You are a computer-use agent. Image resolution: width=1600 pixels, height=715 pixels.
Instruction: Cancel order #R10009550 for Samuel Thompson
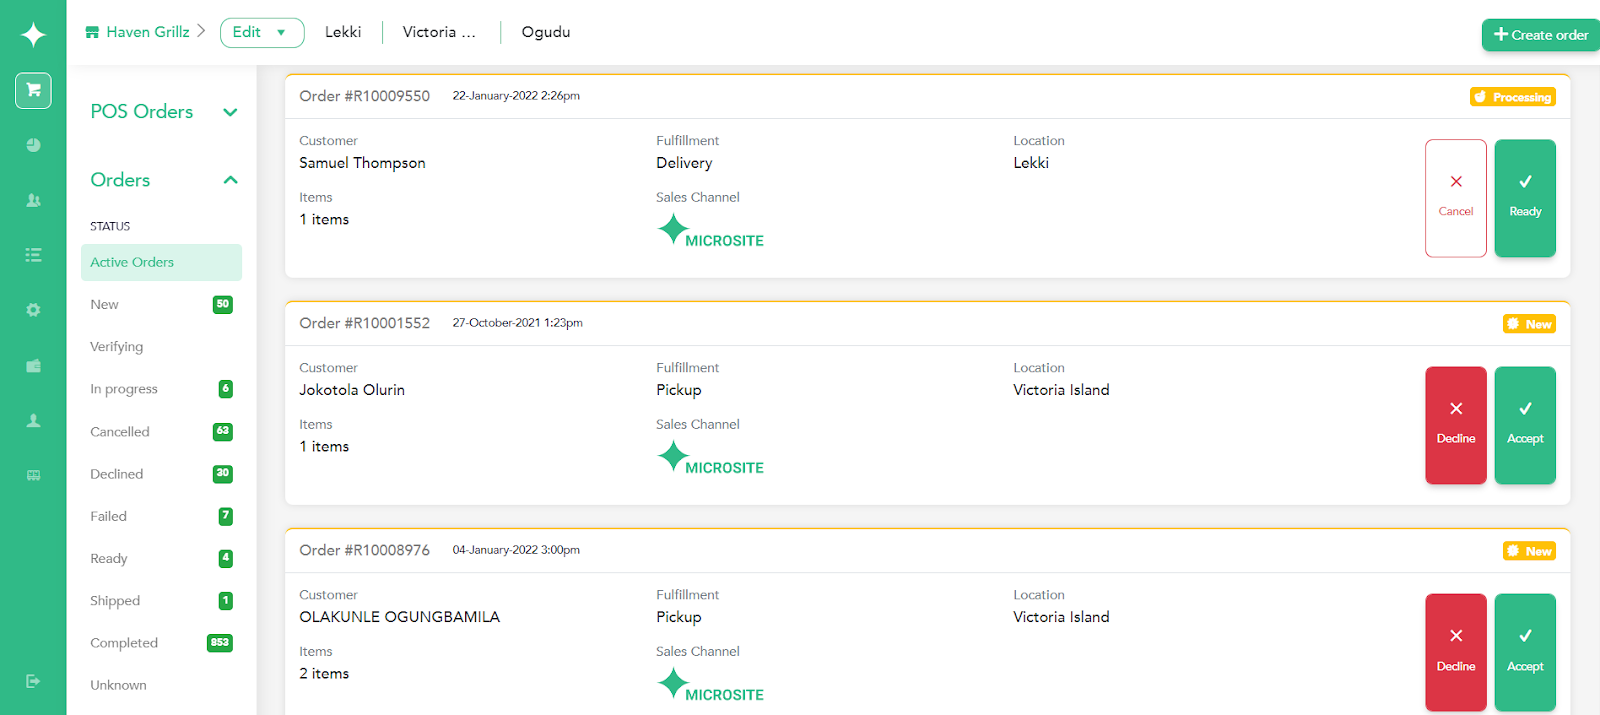point(1456,198)
